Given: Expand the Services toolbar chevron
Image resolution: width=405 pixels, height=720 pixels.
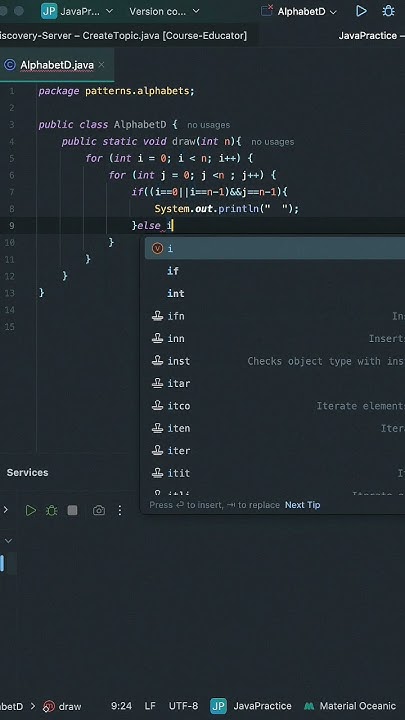Looking at the screenshot, I should [x=6, y=510].
